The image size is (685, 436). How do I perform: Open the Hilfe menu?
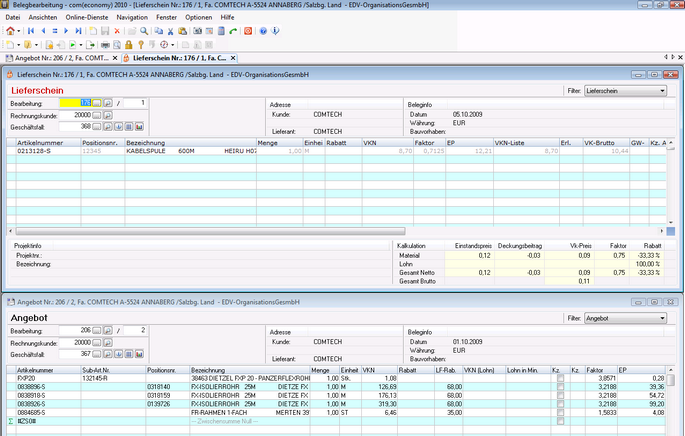tap(227, 17)
